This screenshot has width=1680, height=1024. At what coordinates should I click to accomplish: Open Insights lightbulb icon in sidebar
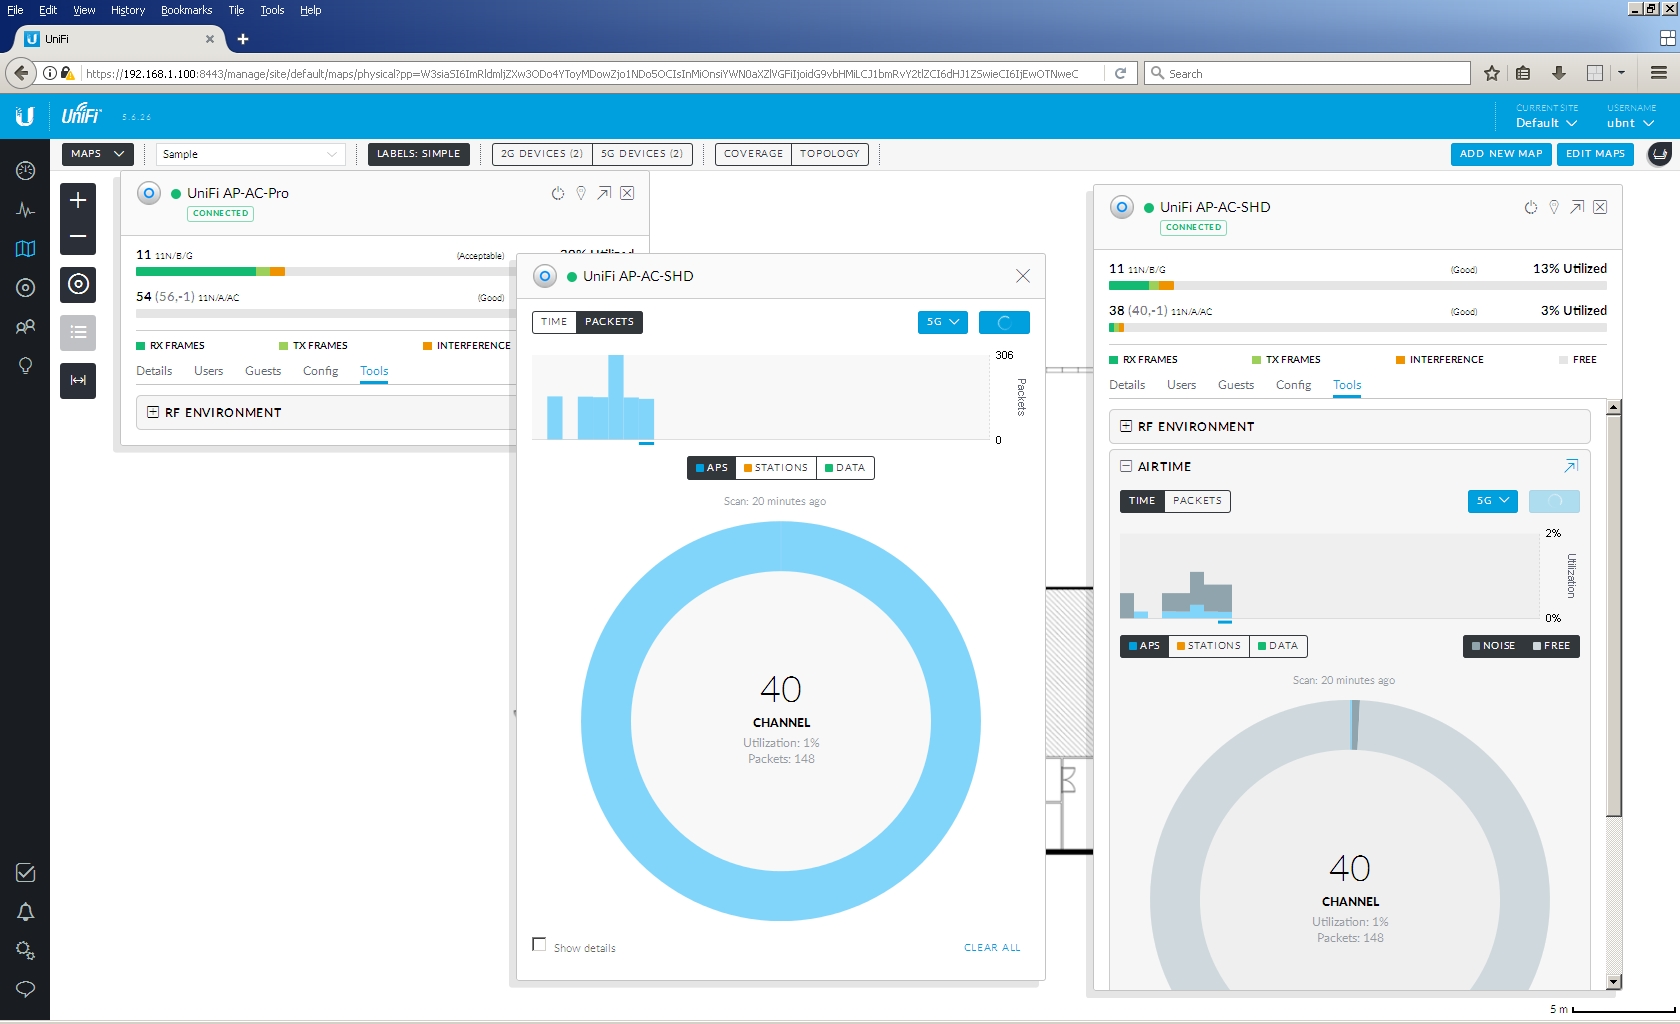tap(26, 366)
